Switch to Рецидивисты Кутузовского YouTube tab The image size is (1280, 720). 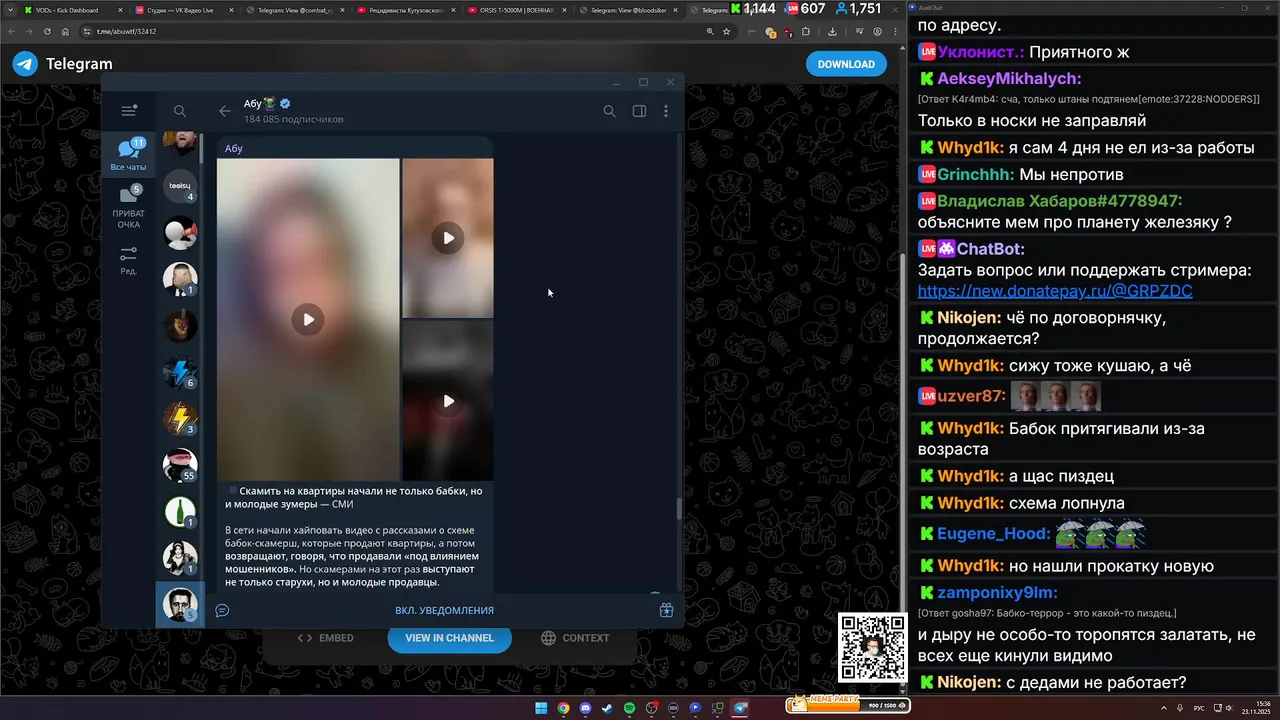tap(406, 10)
